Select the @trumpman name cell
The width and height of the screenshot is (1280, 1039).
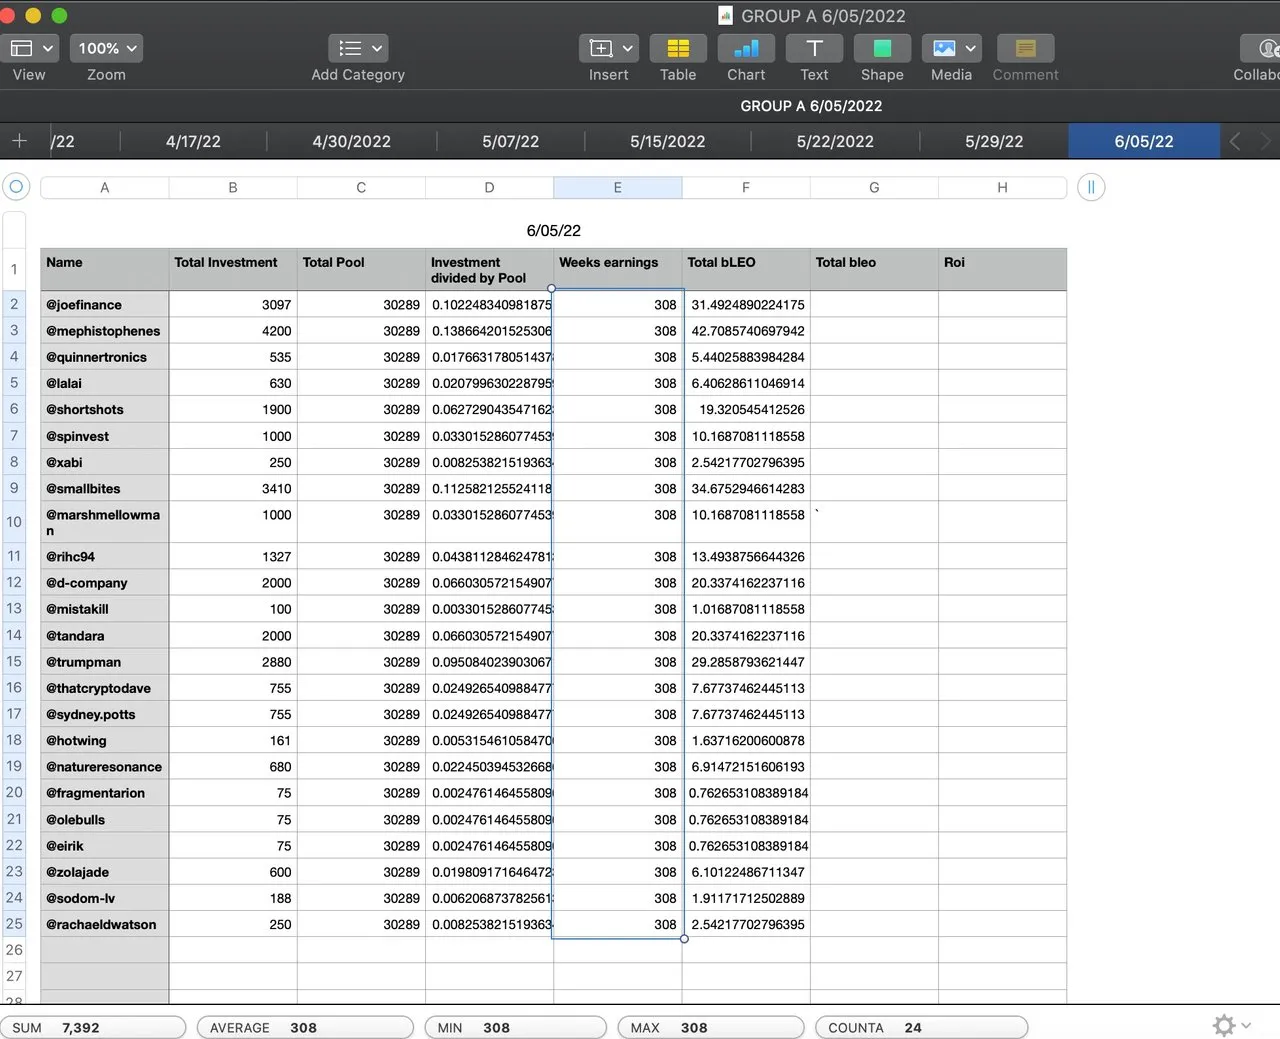click(x=104, y=662)
